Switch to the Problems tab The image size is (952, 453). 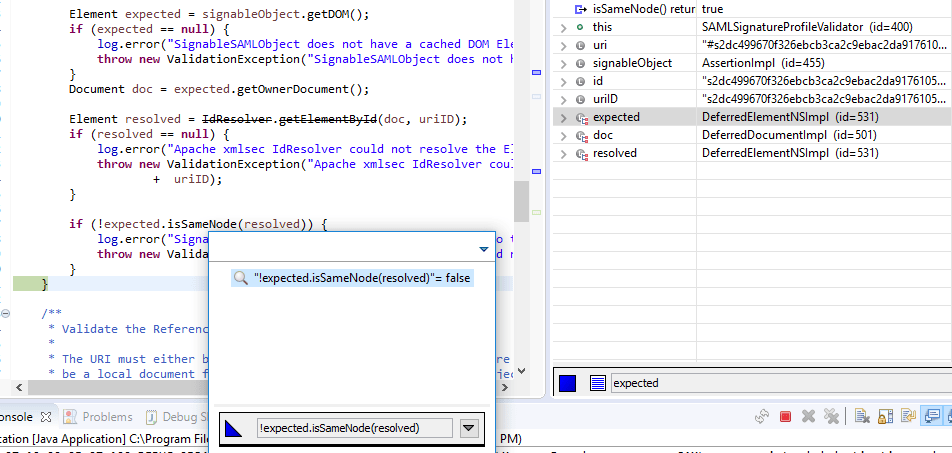[x=107, y=417]
